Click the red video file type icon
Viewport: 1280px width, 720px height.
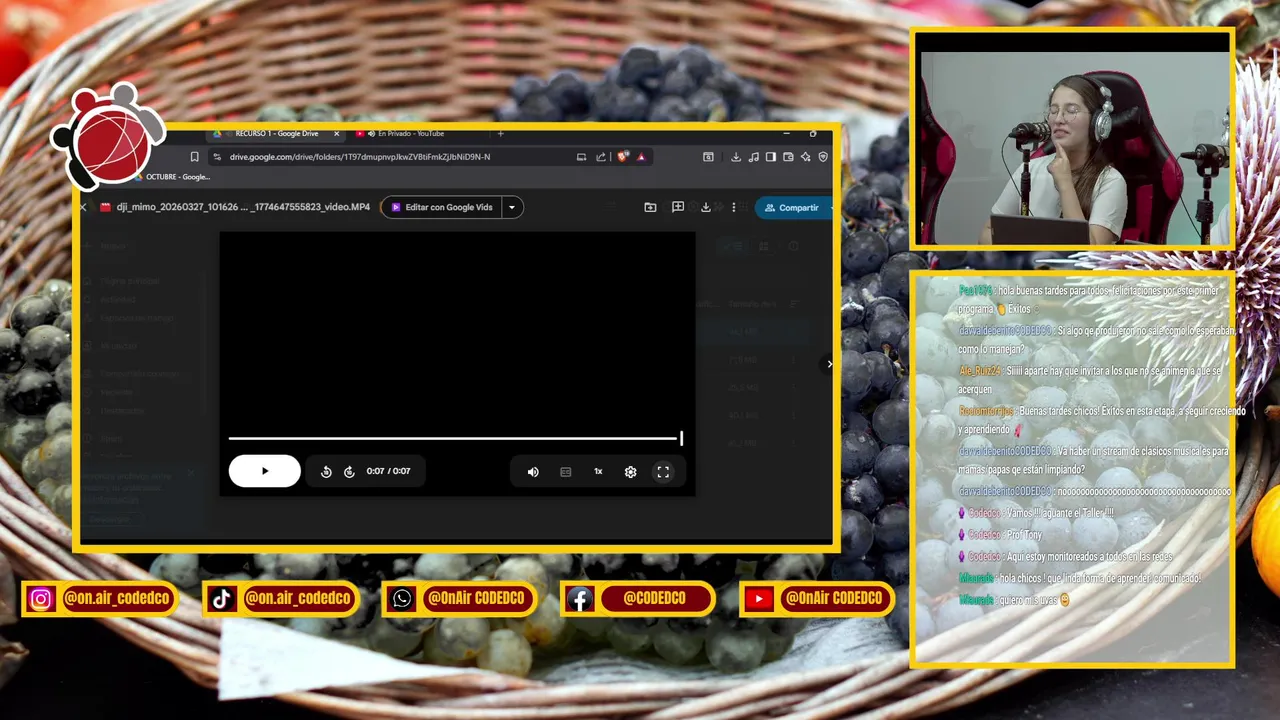pos(105,207)
